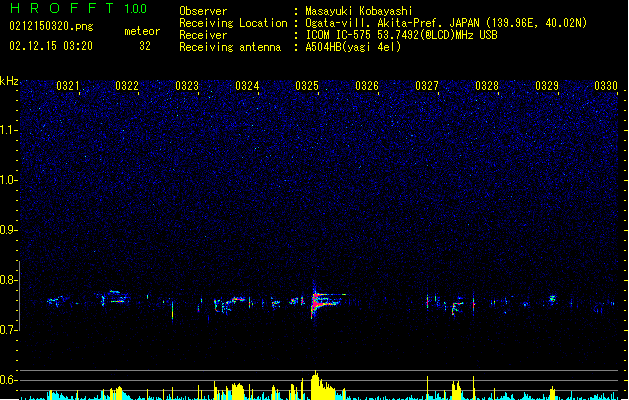Screen dimensions: 629x400
Task: Click the kHz axis unit label
Action: (x=9, y=81)
